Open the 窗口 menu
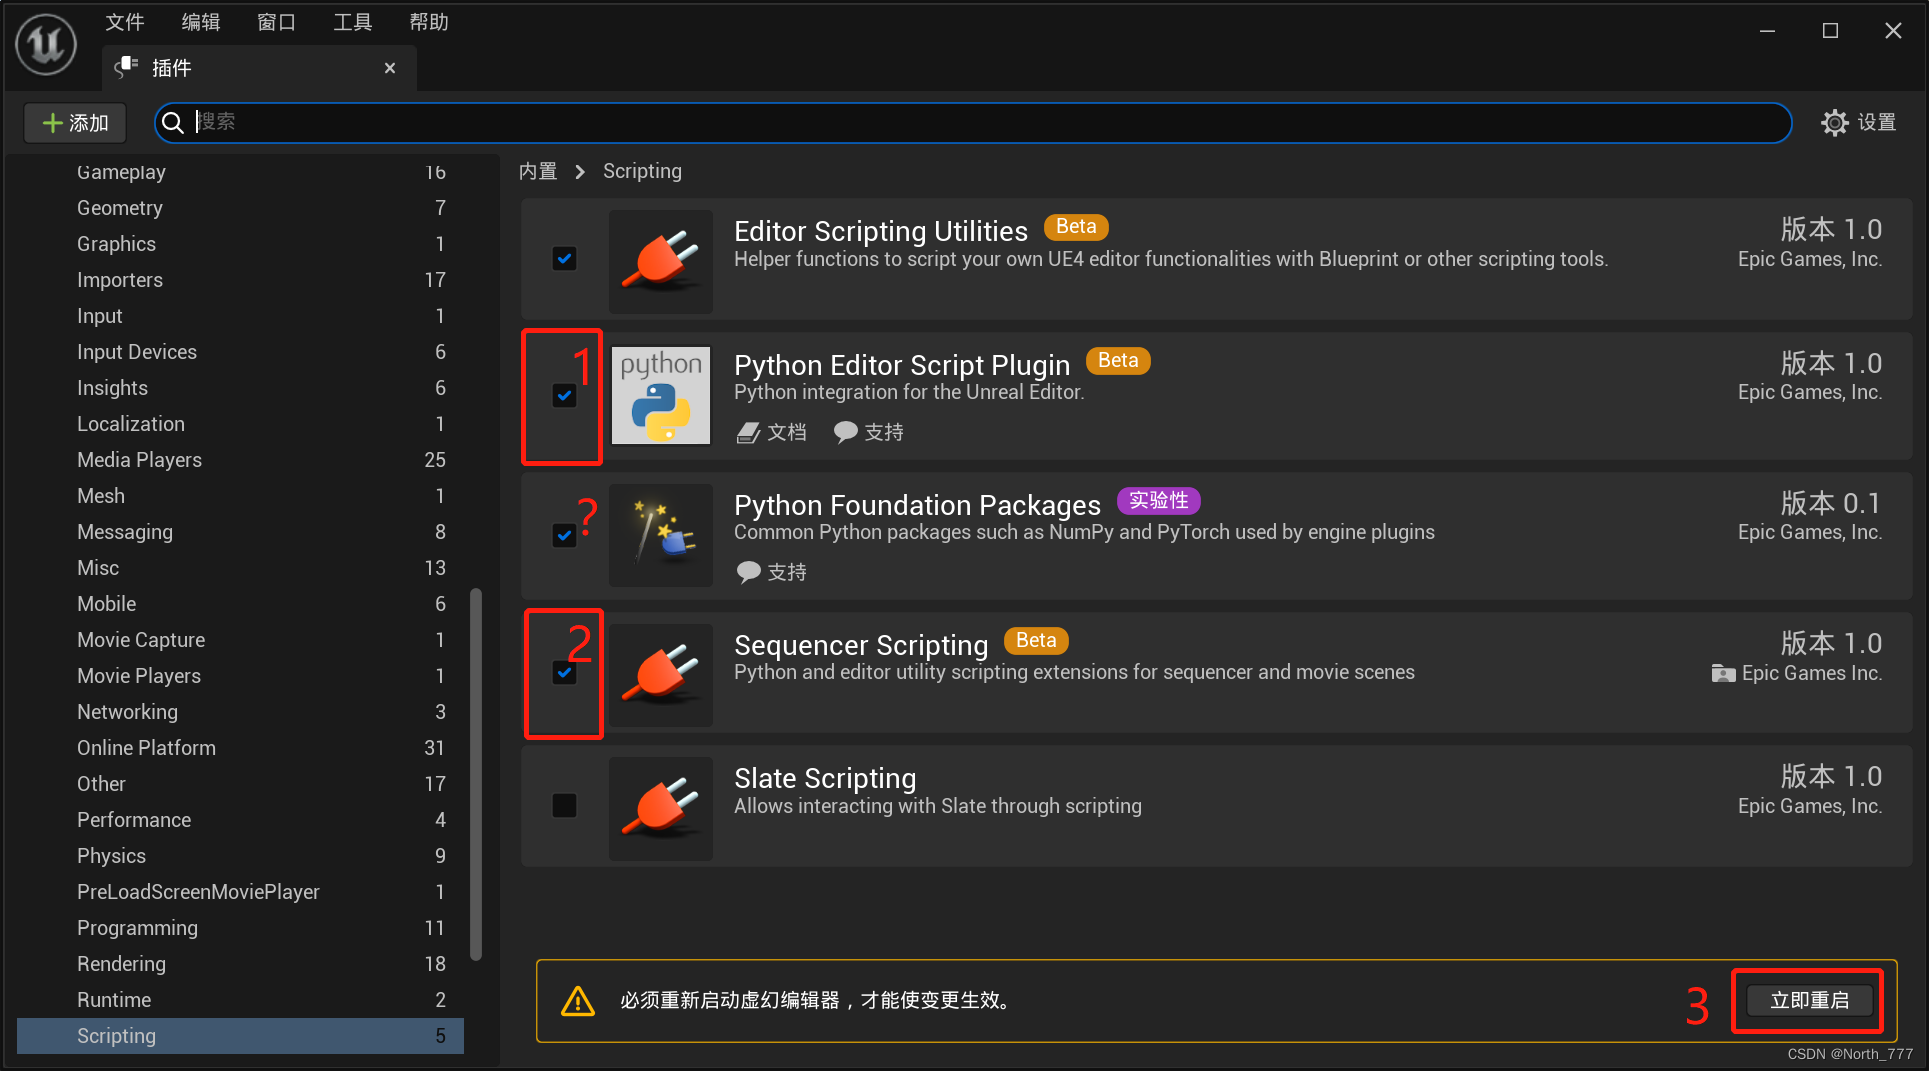 tap(277, 22)
